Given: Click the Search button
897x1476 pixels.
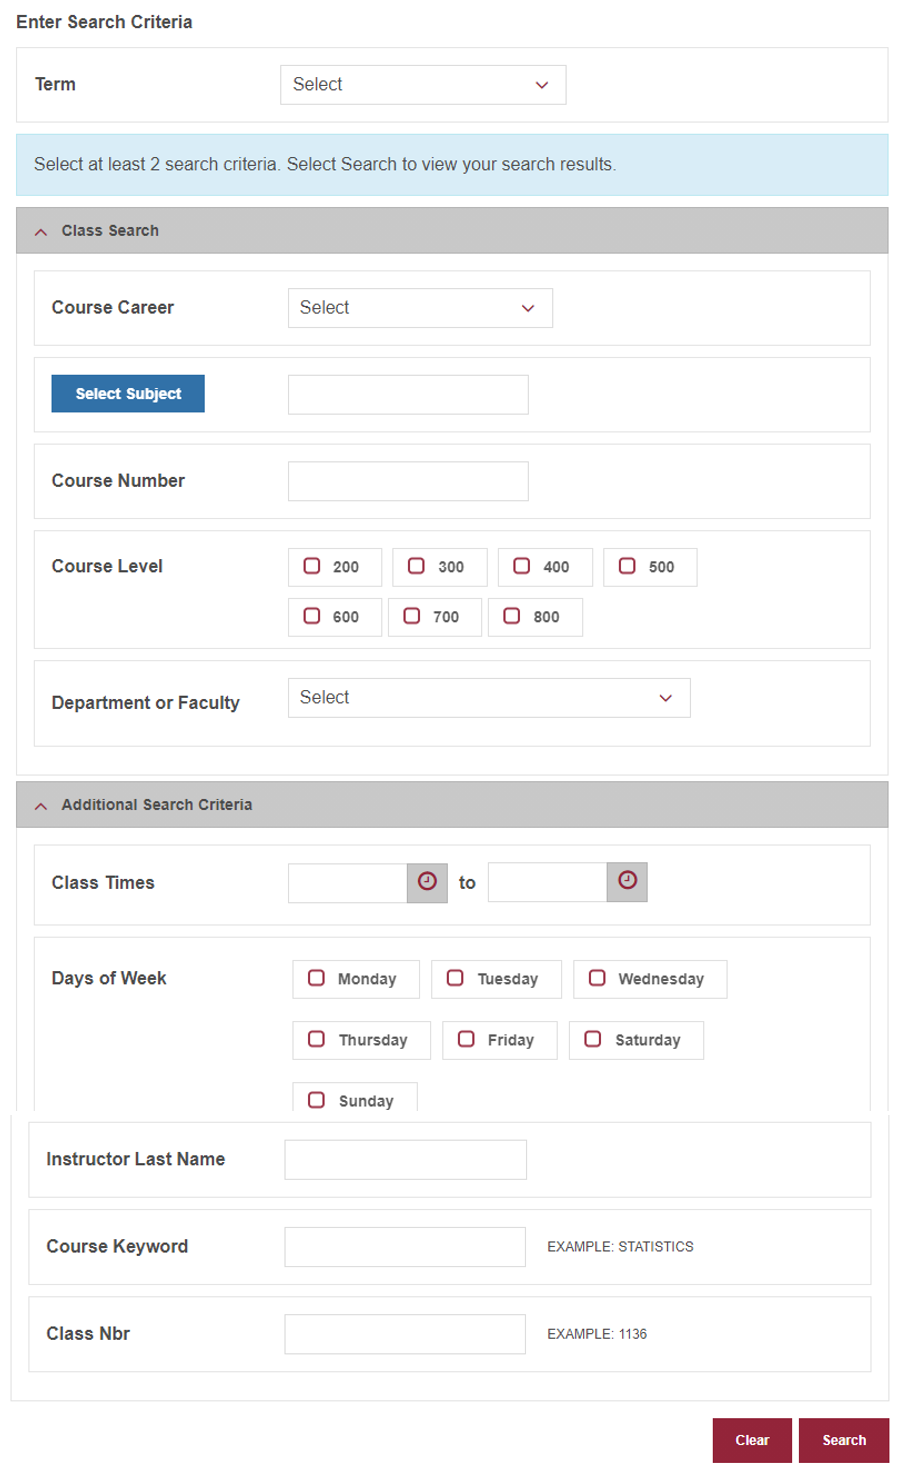Looking at the screenshot, I should [844, 1440].
